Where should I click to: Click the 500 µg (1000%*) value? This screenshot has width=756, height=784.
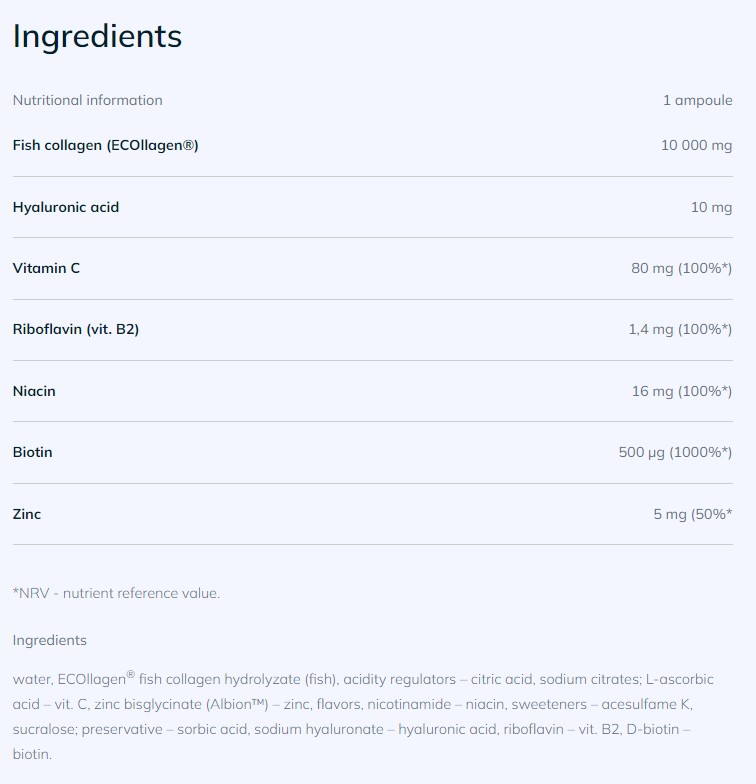pyautogui.click(x=675, y=452)
